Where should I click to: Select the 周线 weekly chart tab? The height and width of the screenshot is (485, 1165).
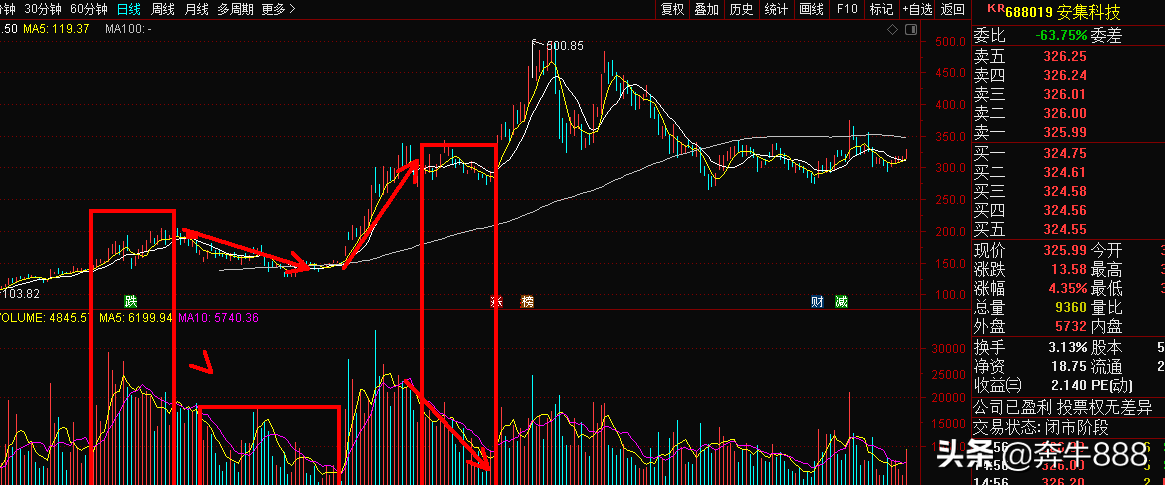click(x=163, y=10)
